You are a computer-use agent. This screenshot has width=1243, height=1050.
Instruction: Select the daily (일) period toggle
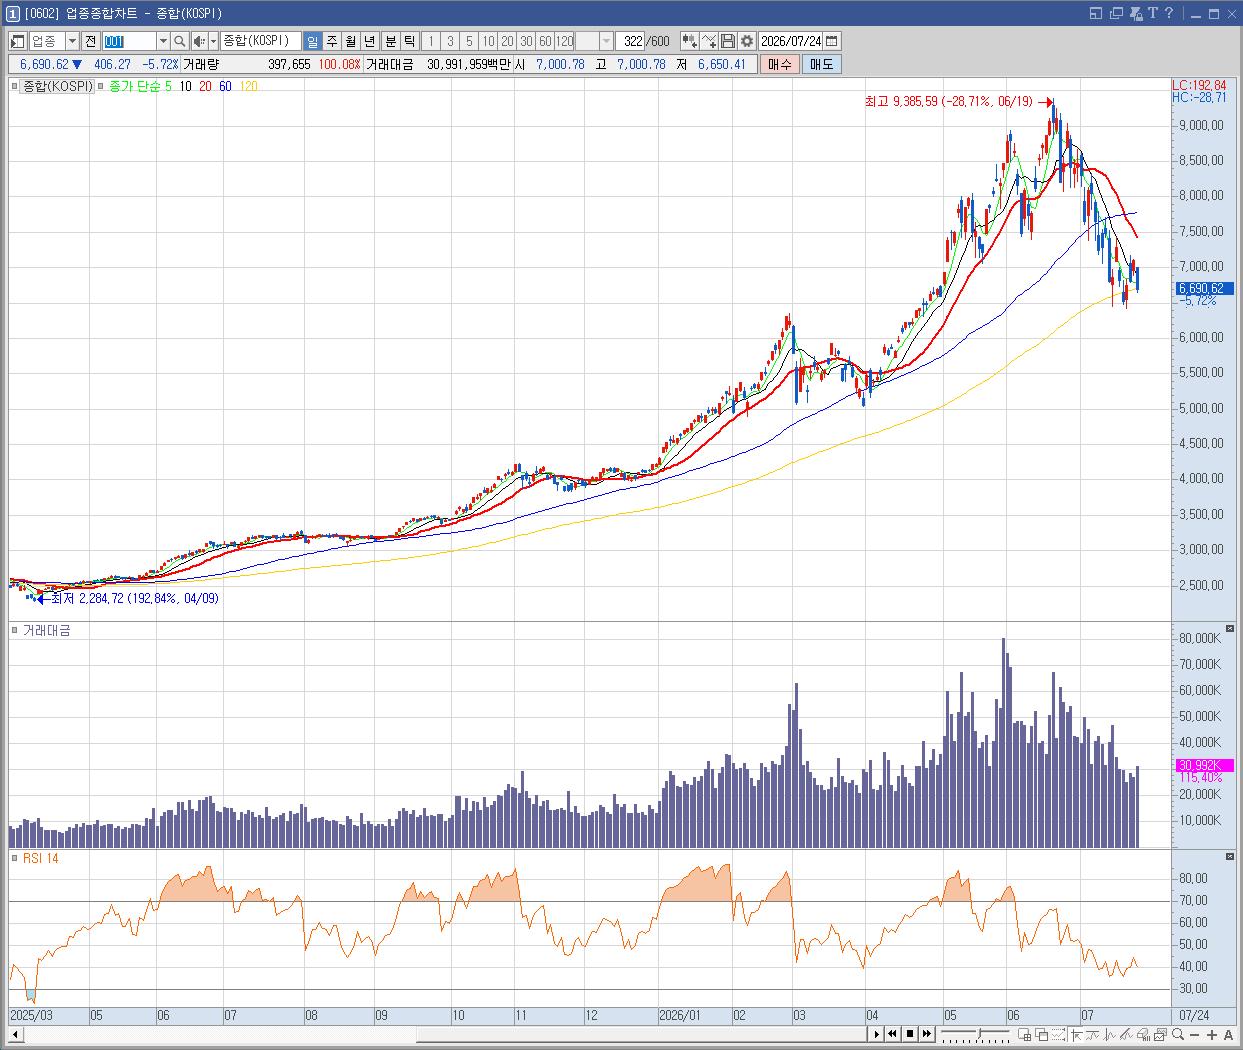313,41
